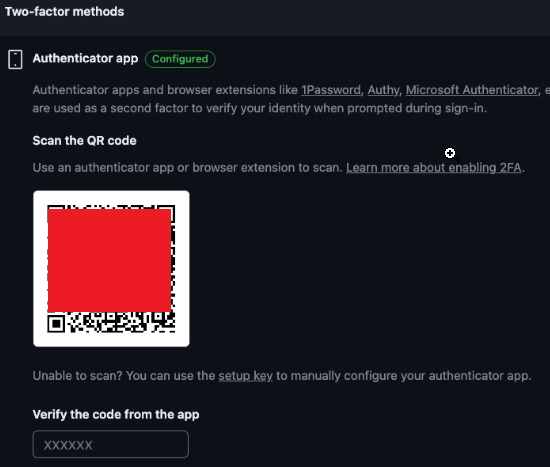Open the 1Password link
The height and width of the screenshot is (467, 550).
[x=331, y=90]
